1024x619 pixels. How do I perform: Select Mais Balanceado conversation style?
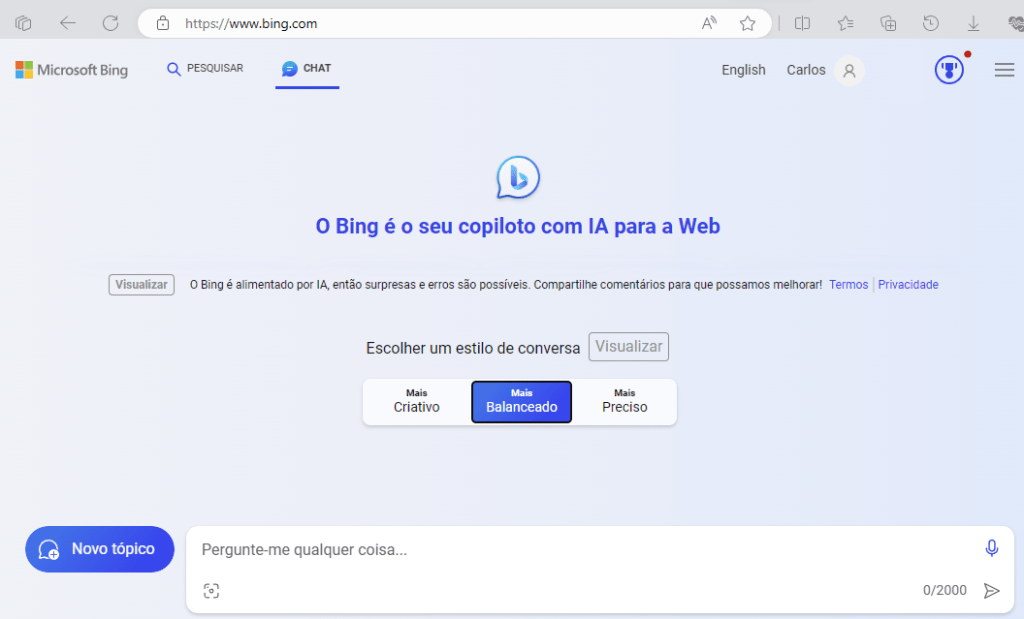click(x=522, y=402)
